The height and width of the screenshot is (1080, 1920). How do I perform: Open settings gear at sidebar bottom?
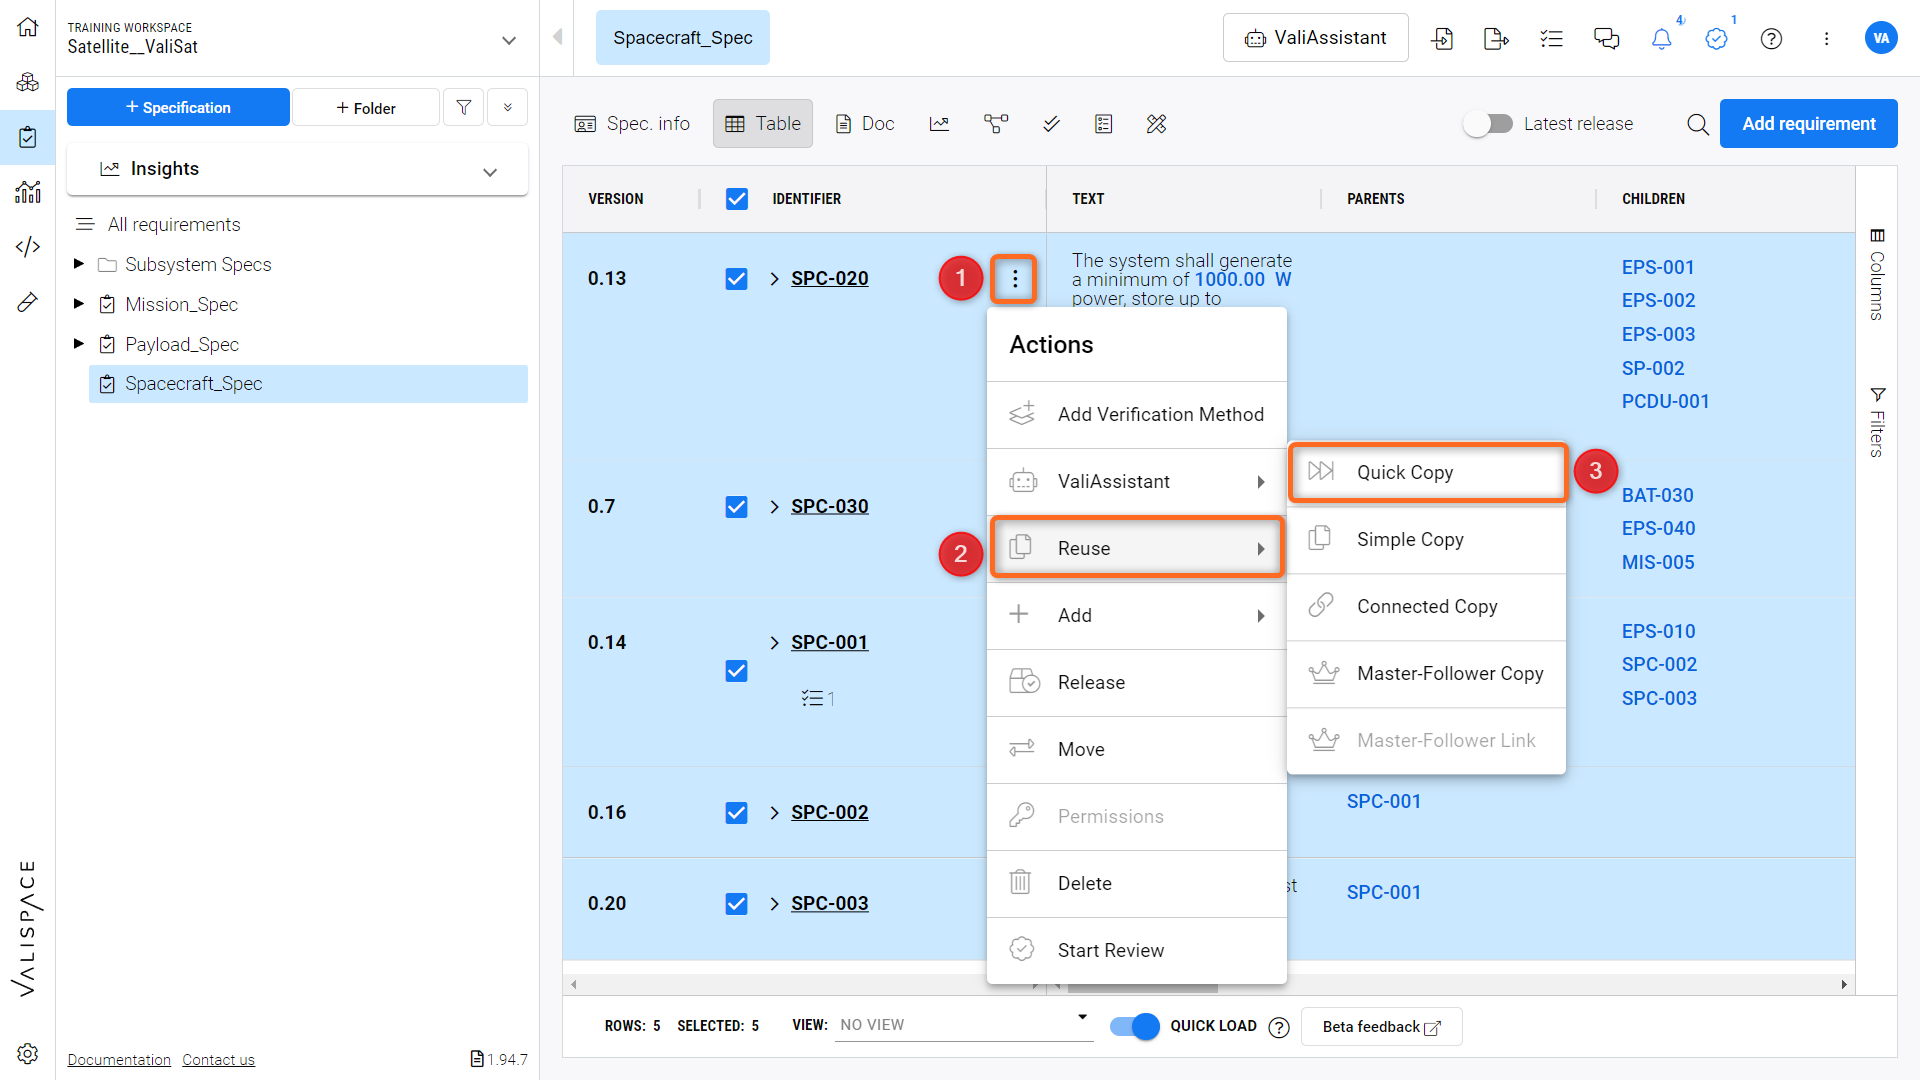tap(28, 1053)
